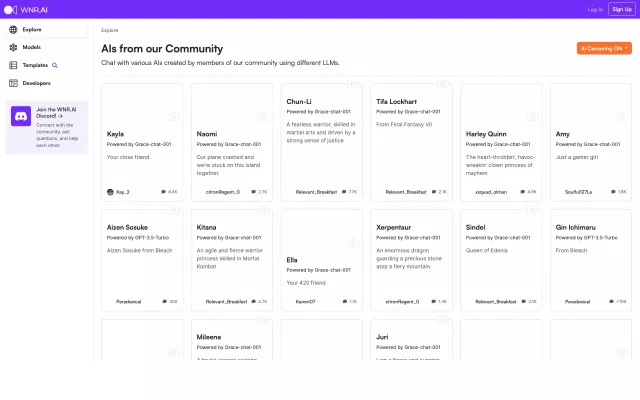Click the WNR.AI logo icon
Screen dimensions: 640x400
pos(11,9)
